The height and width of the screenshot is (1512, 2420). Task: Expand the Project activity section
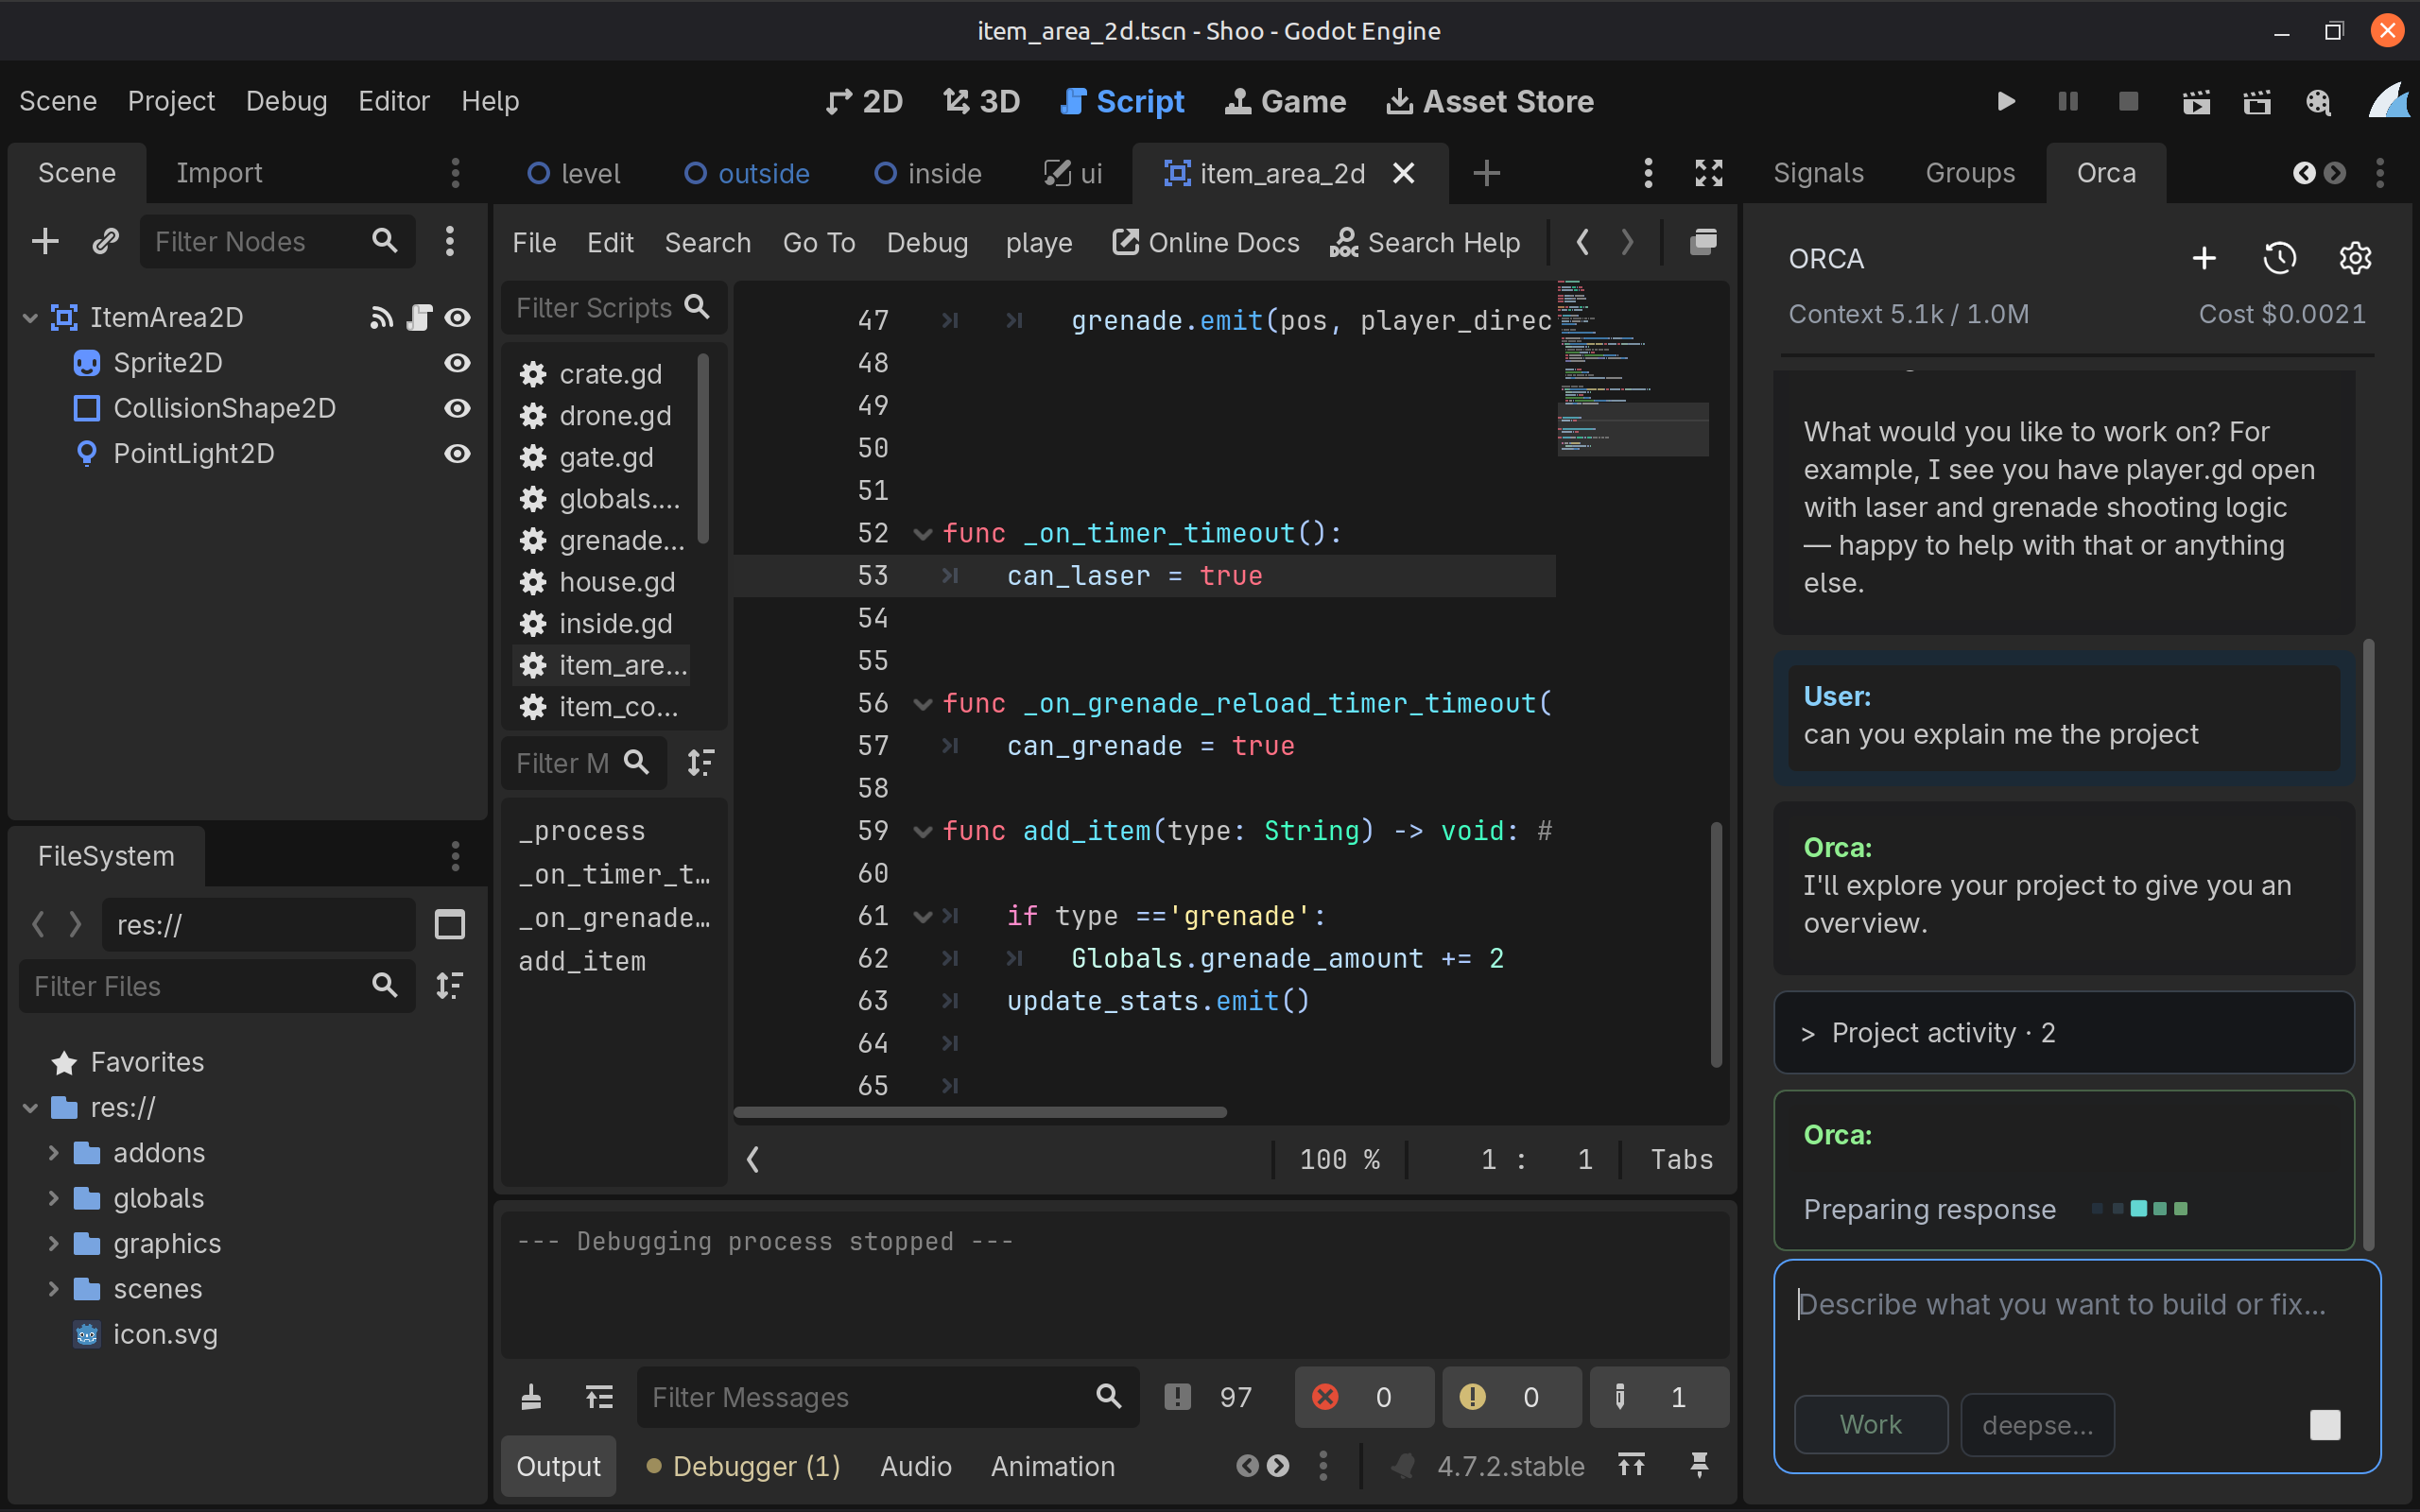tap(2063, 1032)
